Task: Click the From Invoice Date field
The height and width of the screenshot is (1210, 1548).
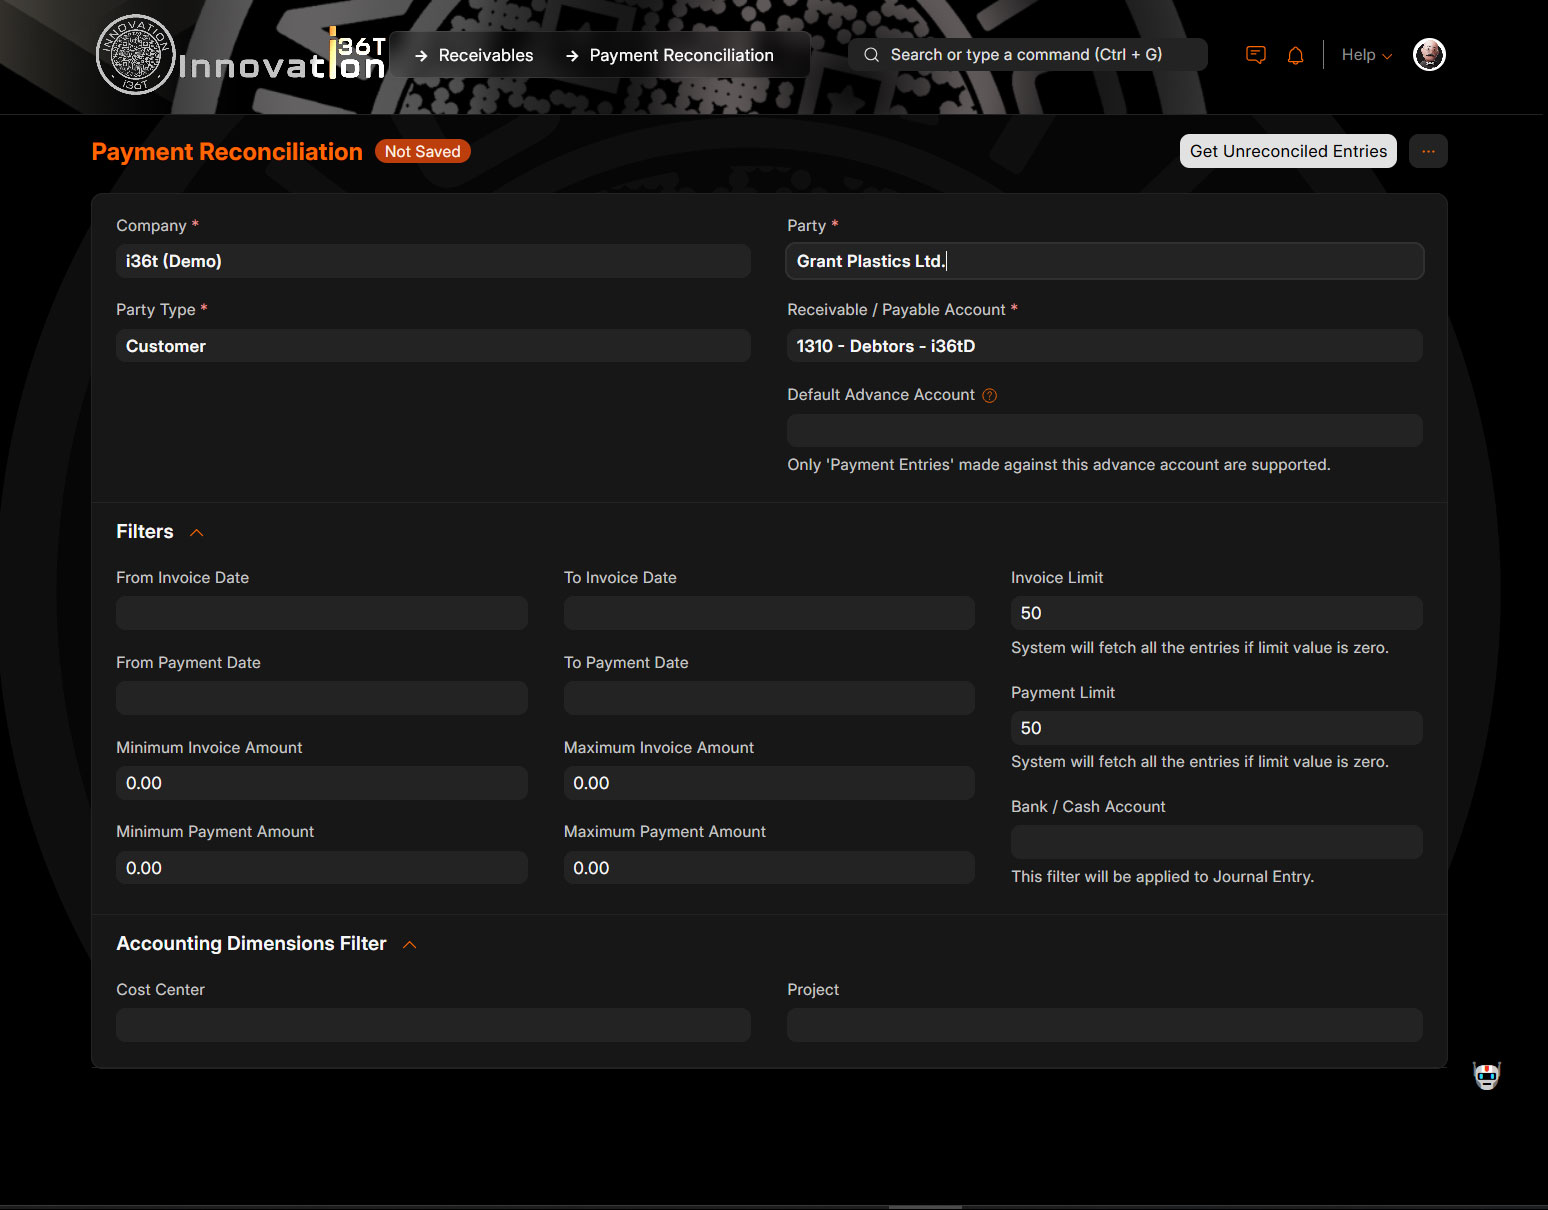Action: (321, 613)
